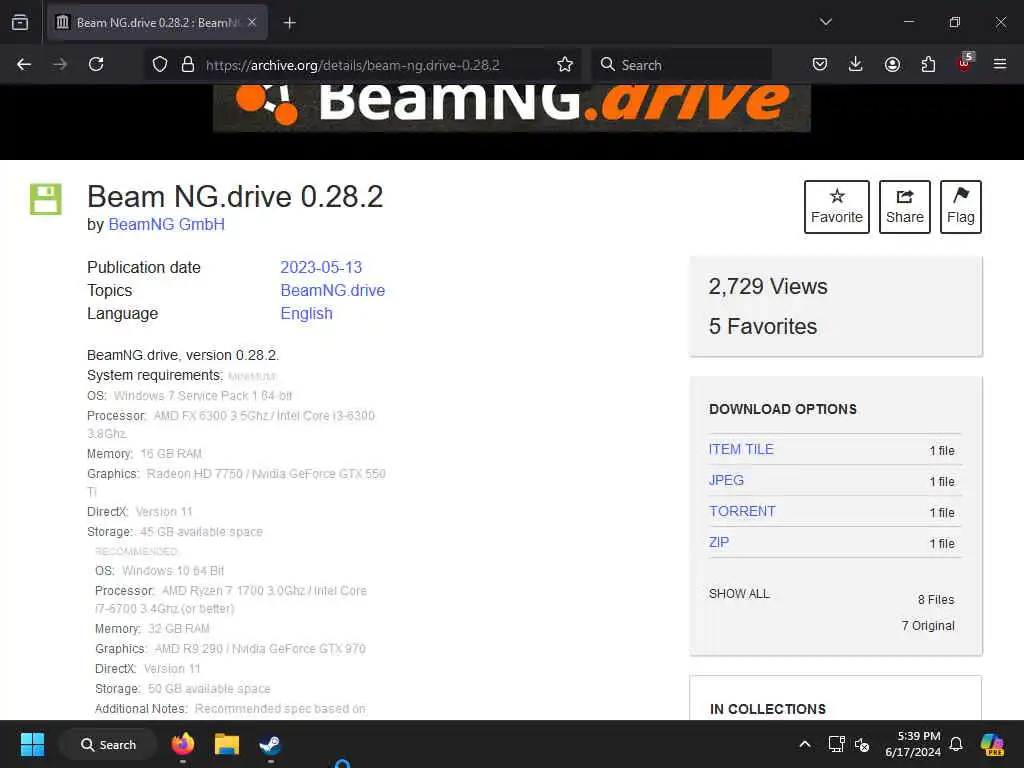The image size is (1024, 768).
Task: Download the TORRENT file
Action: click(x=743, y=511)
